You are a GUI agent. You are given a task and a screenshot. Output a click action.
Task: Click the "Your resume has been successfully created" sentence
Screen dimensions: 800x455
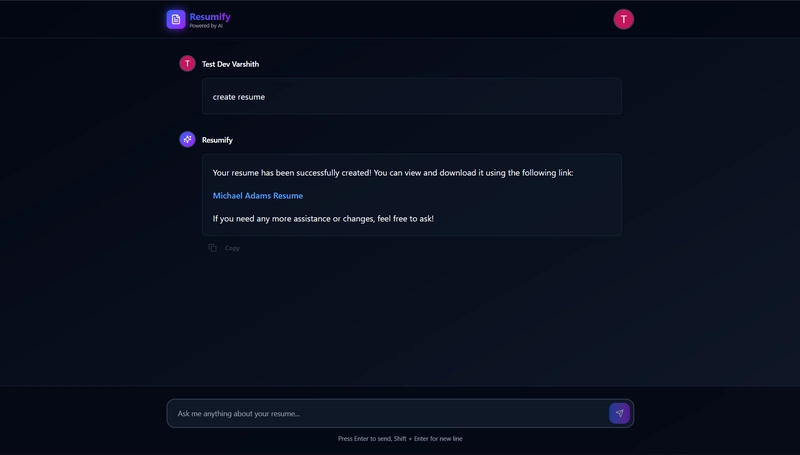[393, 172]
